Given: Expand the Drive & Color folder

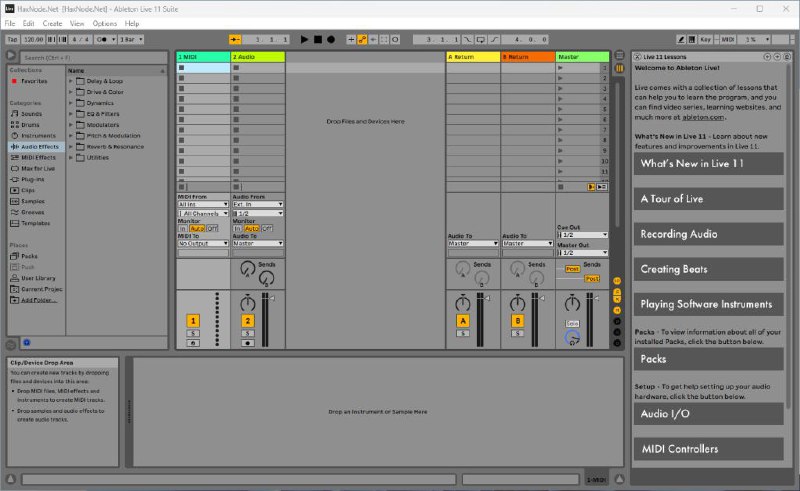Looking at the screenshot, I should click(x=71, y=92).
